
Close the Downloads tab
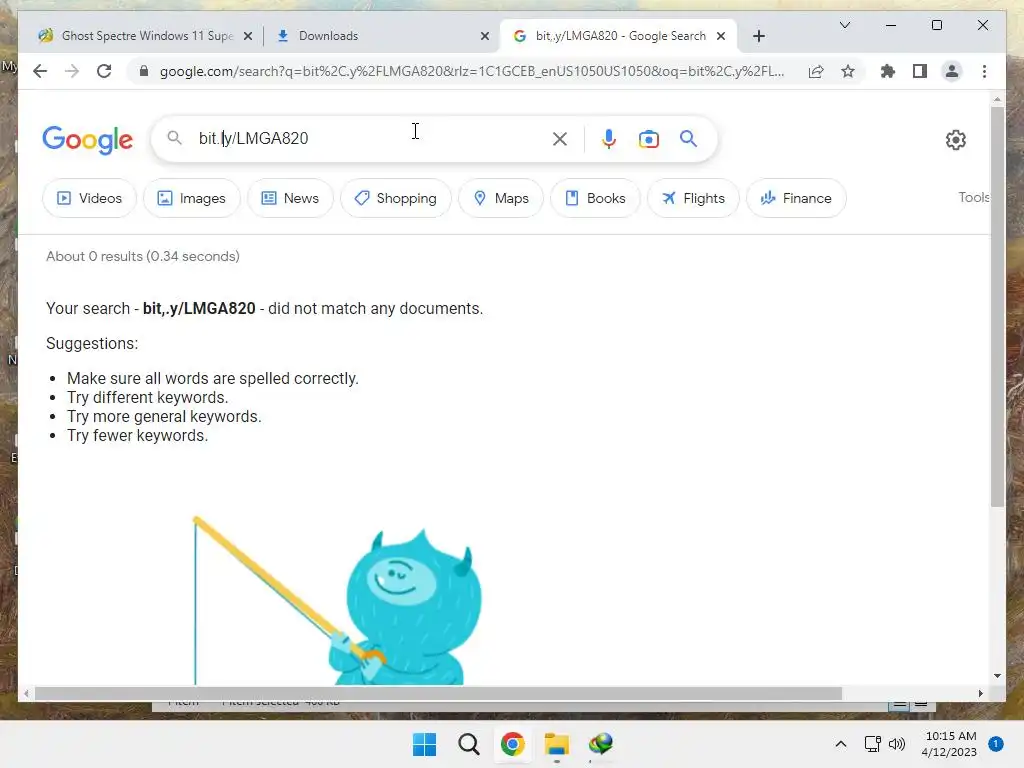[485, 36]
